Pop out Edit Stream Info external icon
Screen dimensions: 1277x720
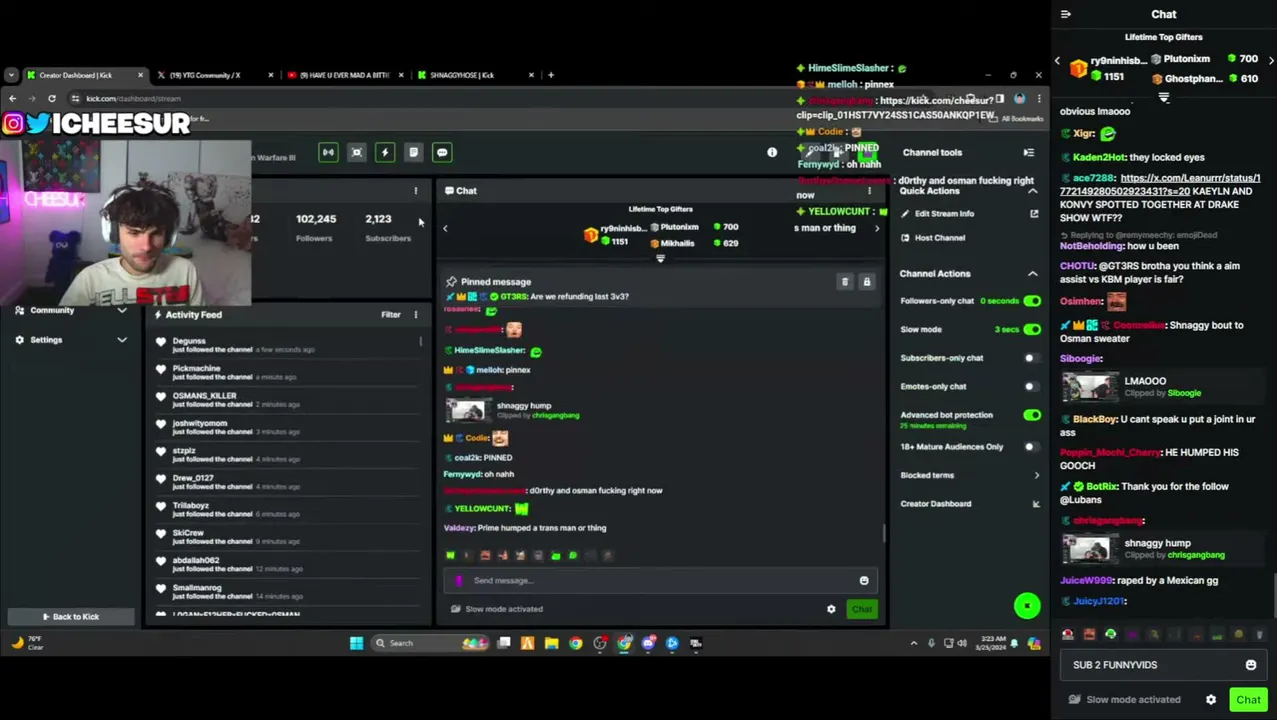click(x=1034, y=213)
